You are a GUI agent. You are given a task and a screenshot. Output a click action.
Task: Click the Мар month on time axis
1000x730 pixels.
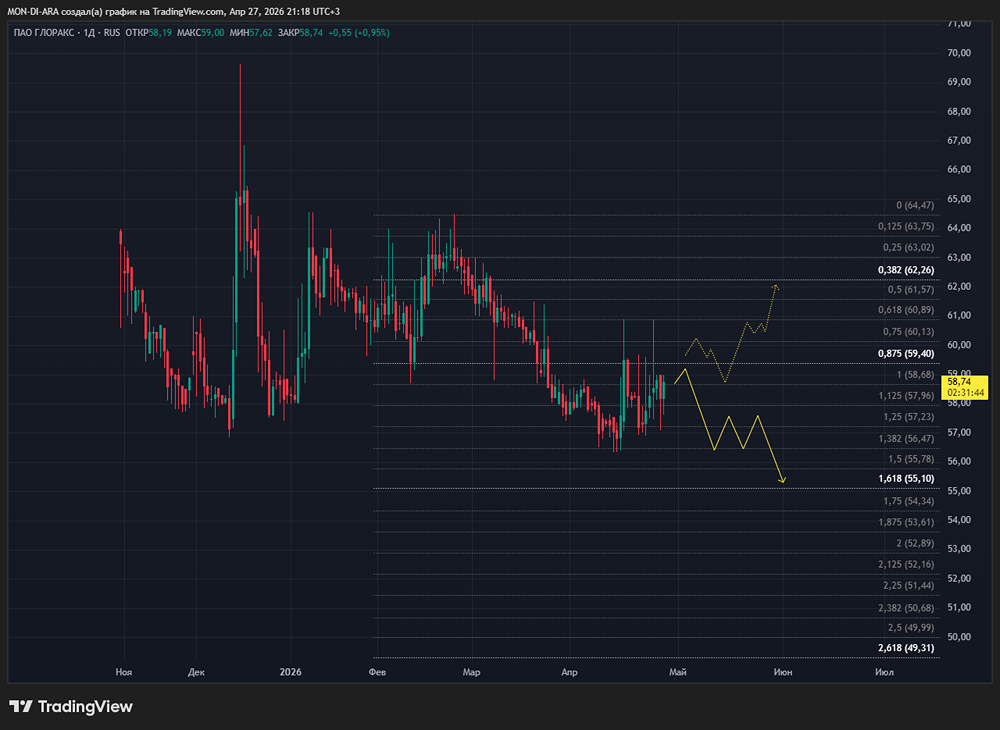tap(471, 673)
